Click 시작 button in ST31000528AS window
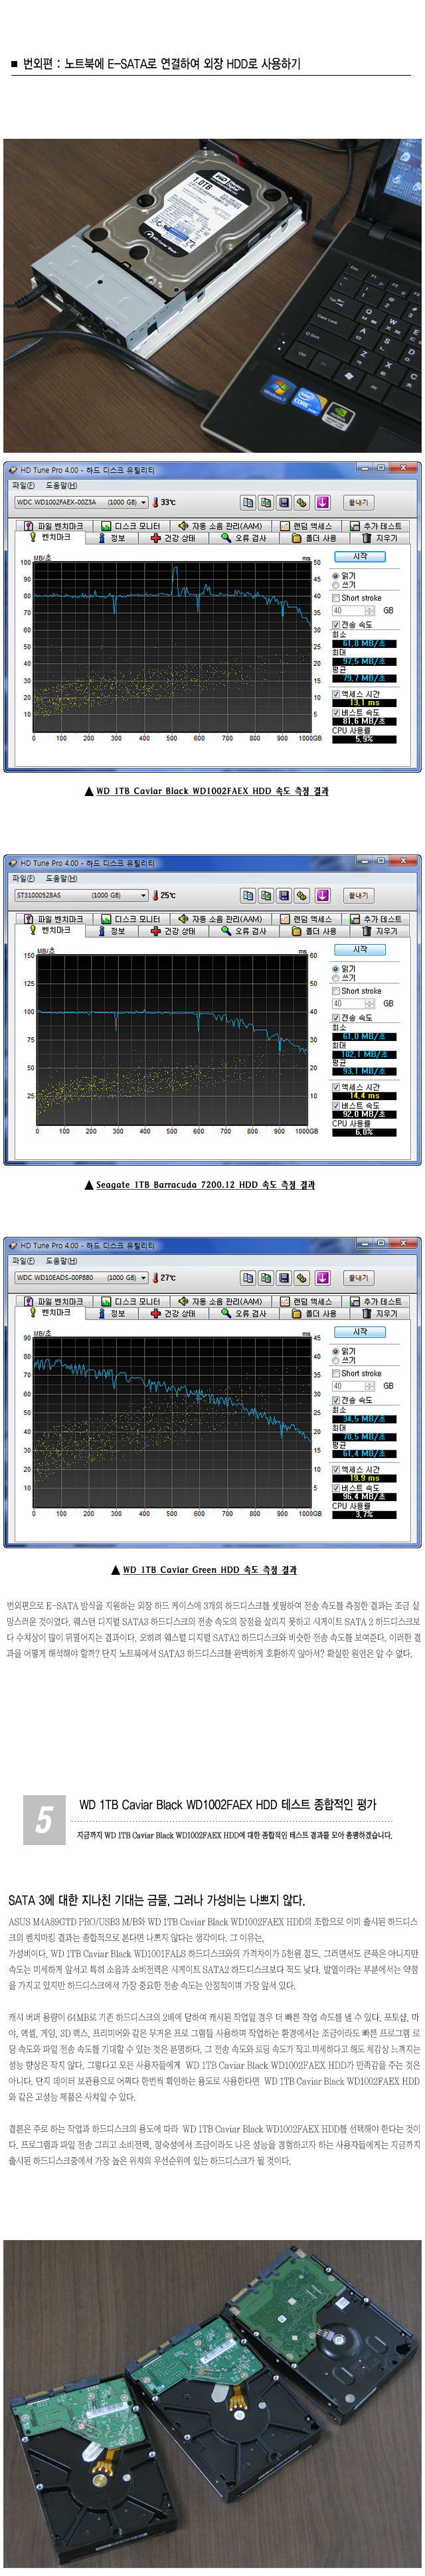The width and height of the screenshot is (425, 2576). [359, 949]
